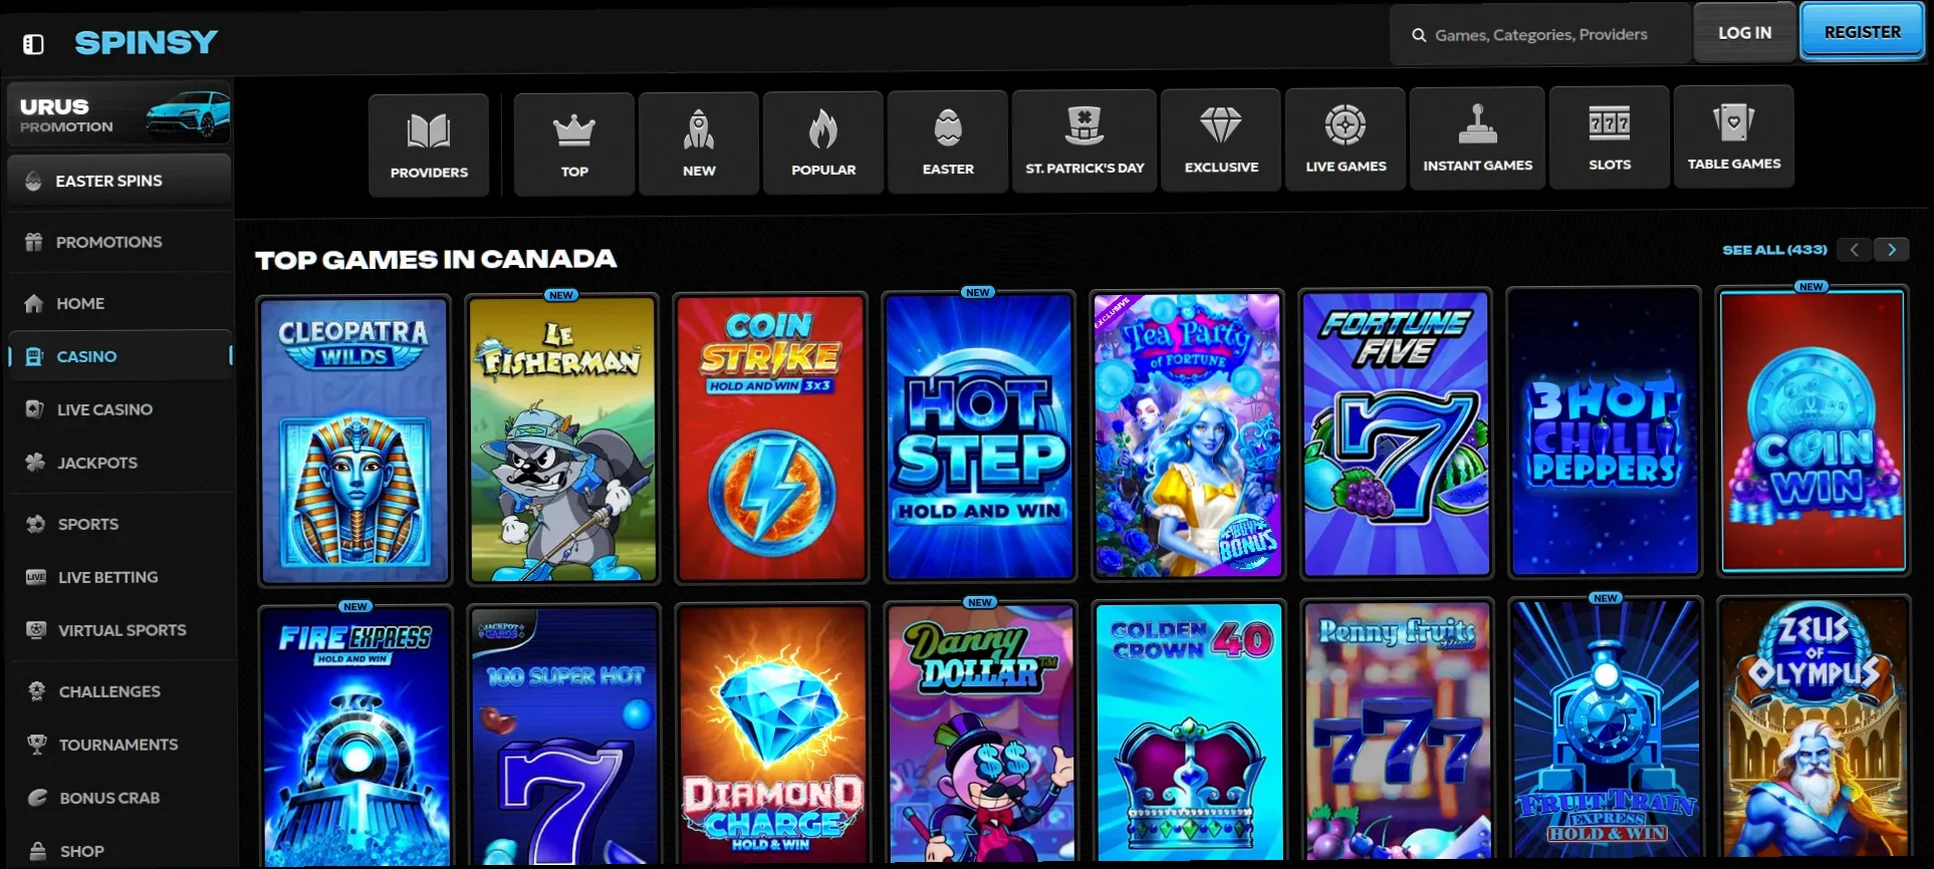
Task: Collapse the sidebar with the panel icon
Action: (x=33, y=44)
